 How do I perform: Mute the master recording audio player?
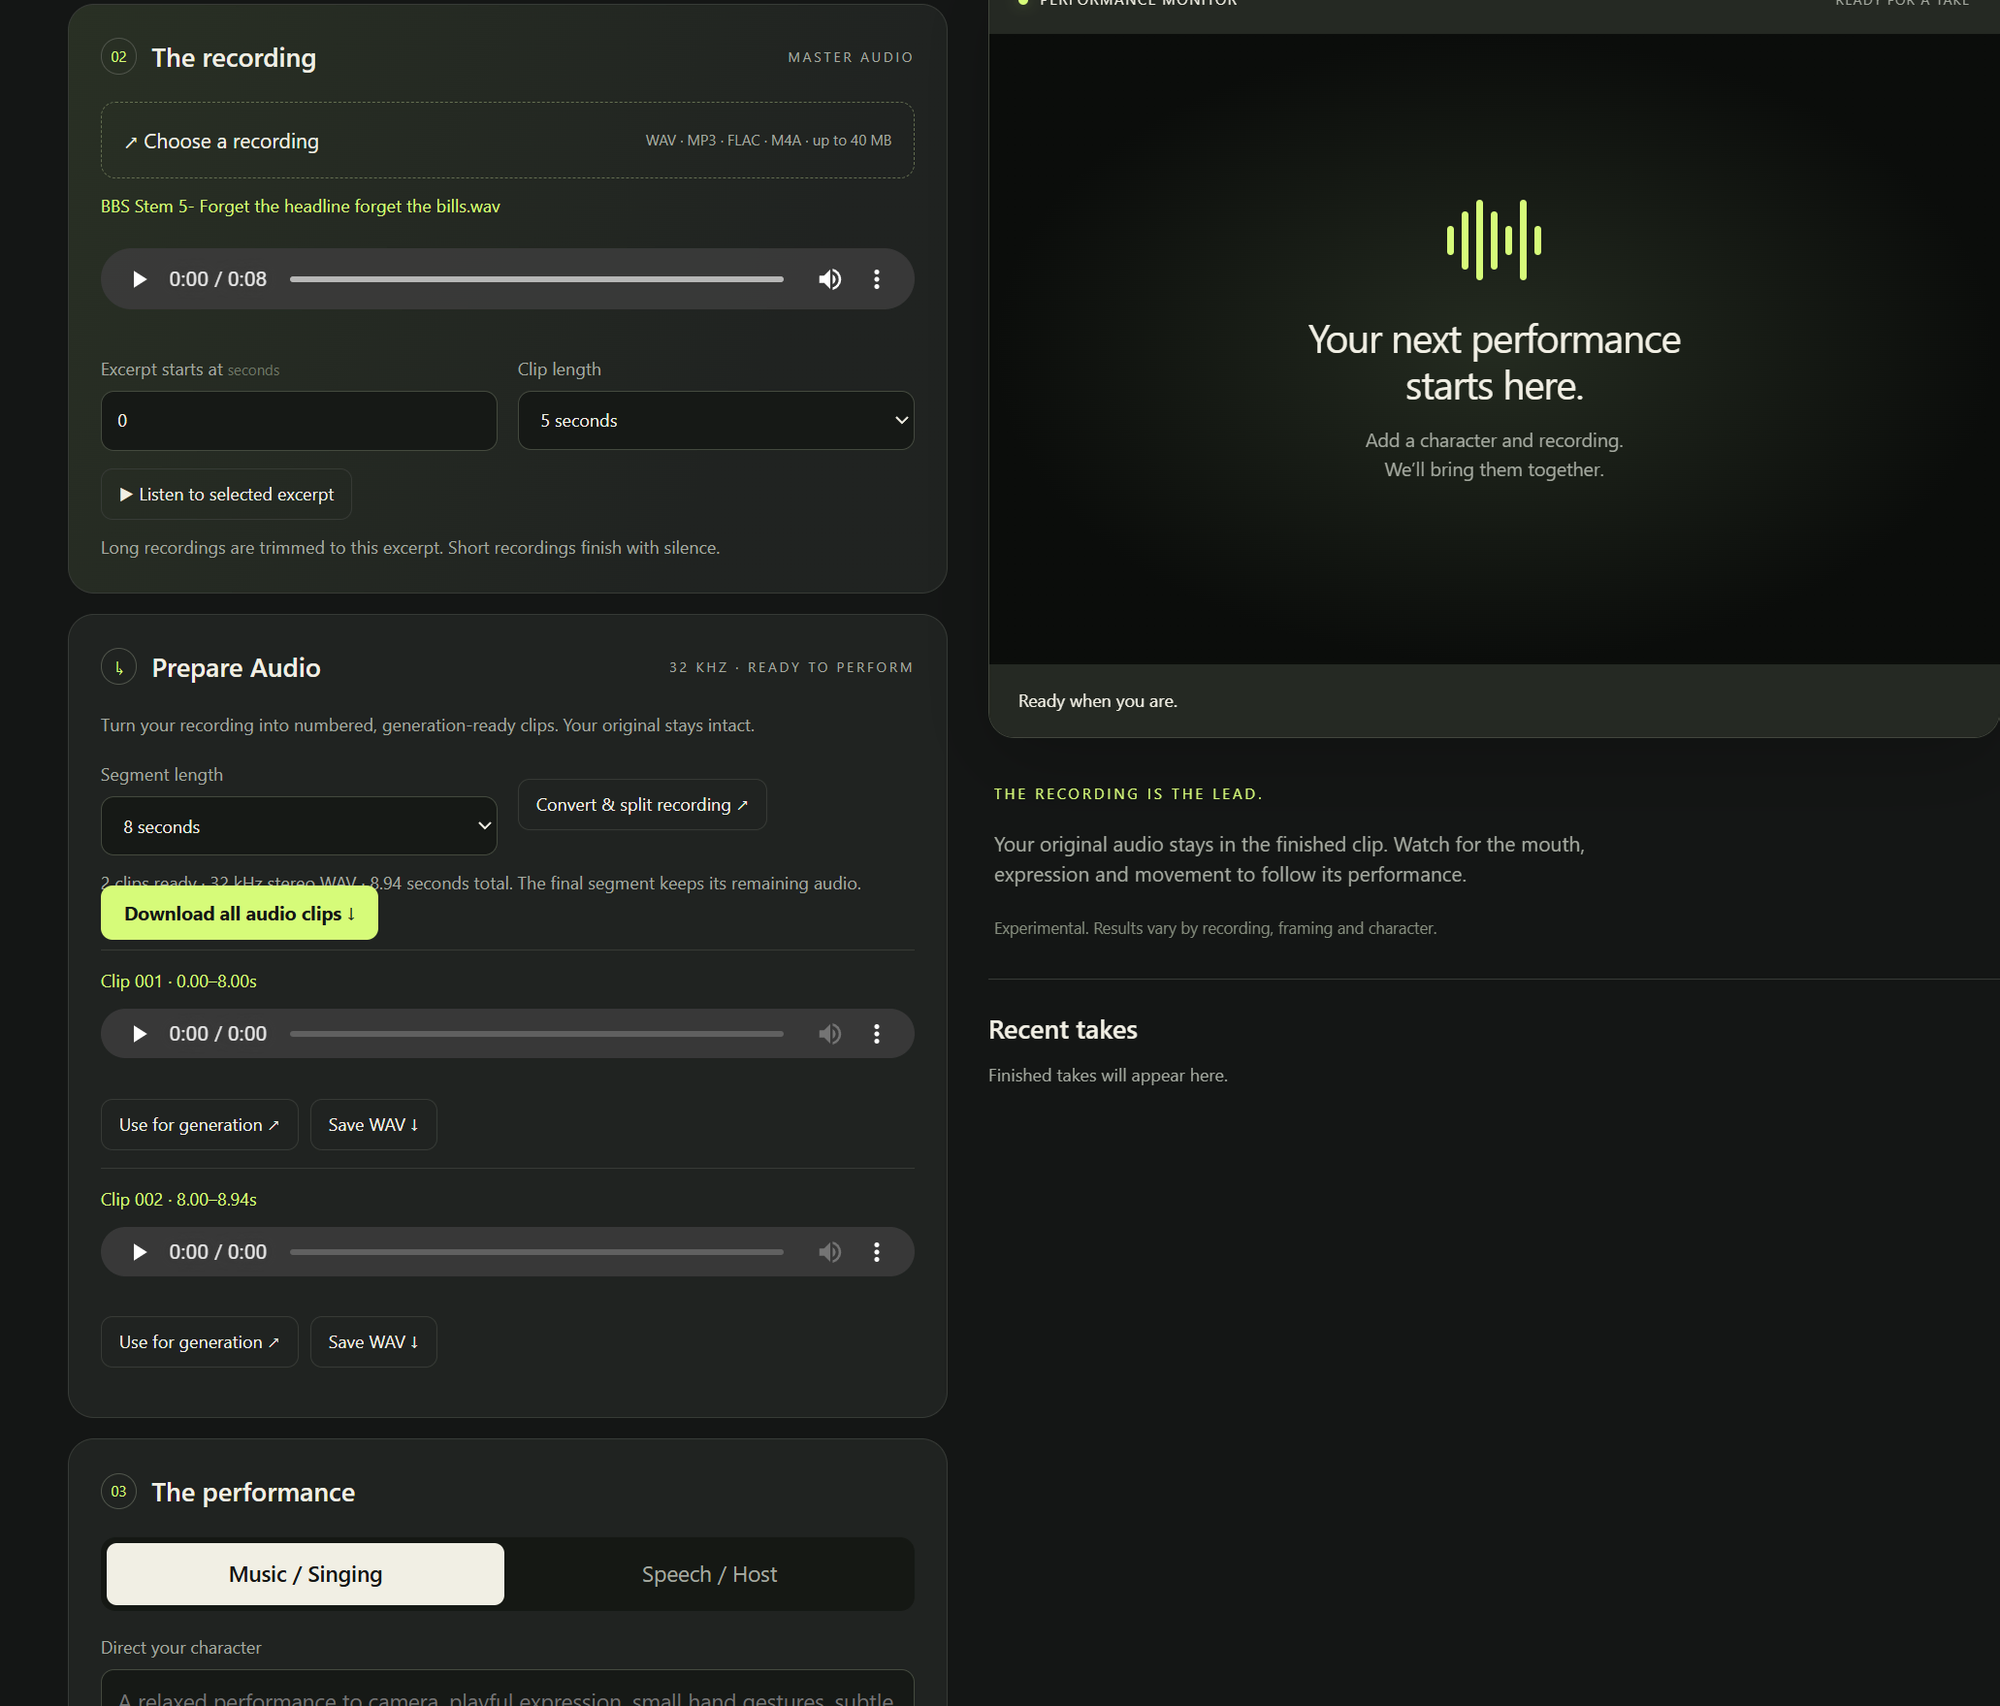pyautogui.click(x=830, y=279)
